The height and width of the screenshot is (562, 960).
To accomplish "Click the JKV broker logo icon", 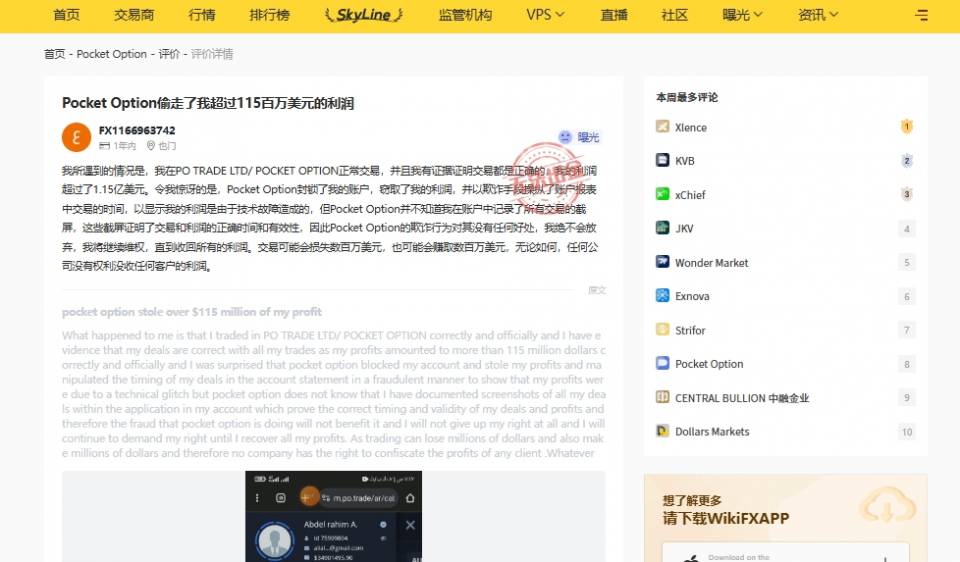I will (x=662, y=228).
